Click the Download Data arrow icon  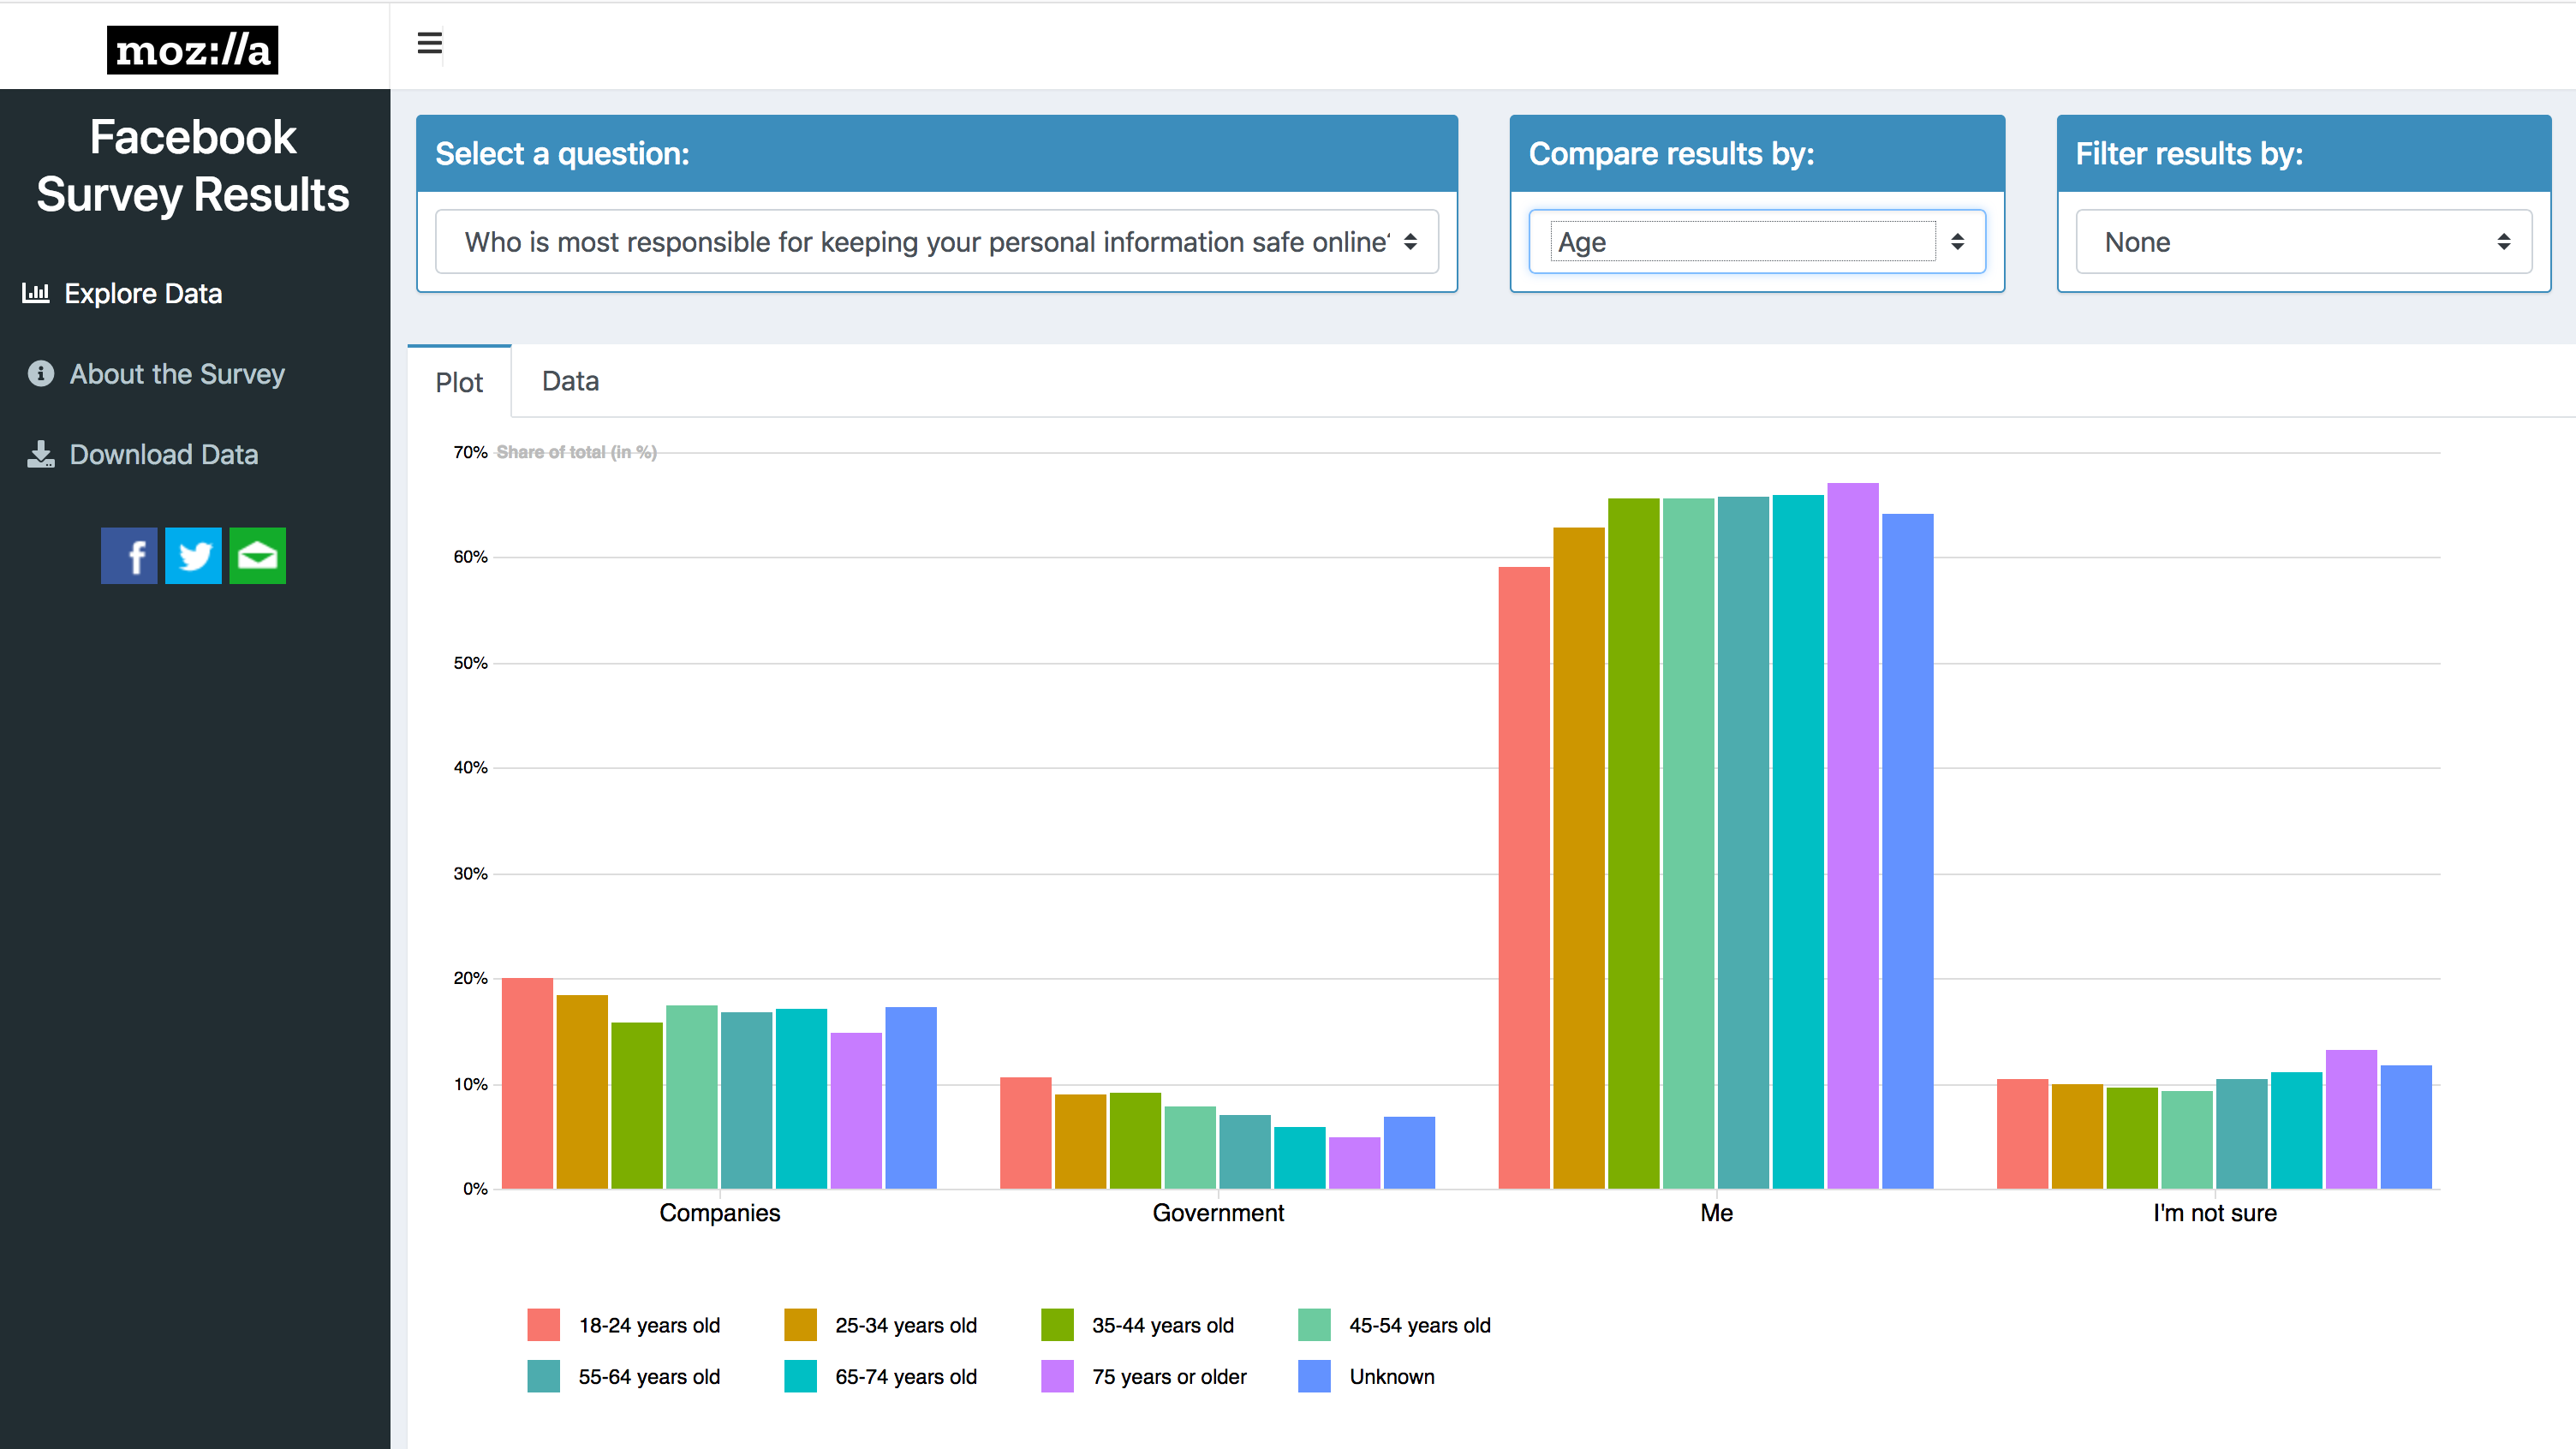pos(41,454)
